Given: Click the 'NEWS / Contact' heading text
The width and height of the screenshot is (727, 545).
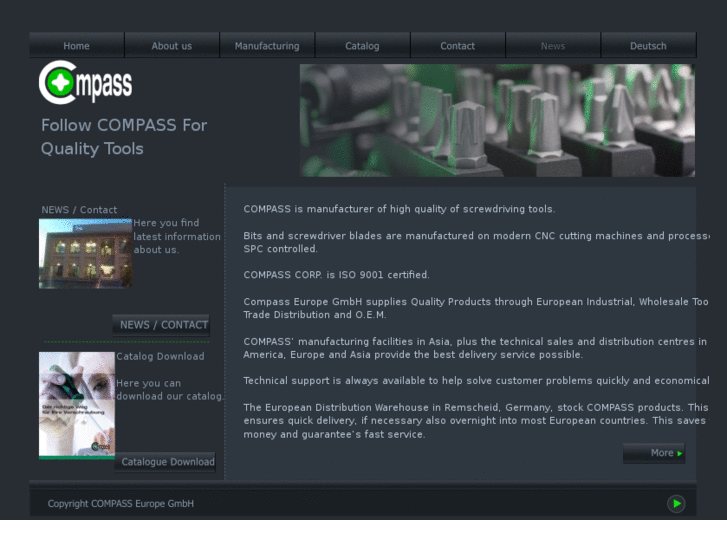Looking at the screenshot, I should [x=79, y=210].
